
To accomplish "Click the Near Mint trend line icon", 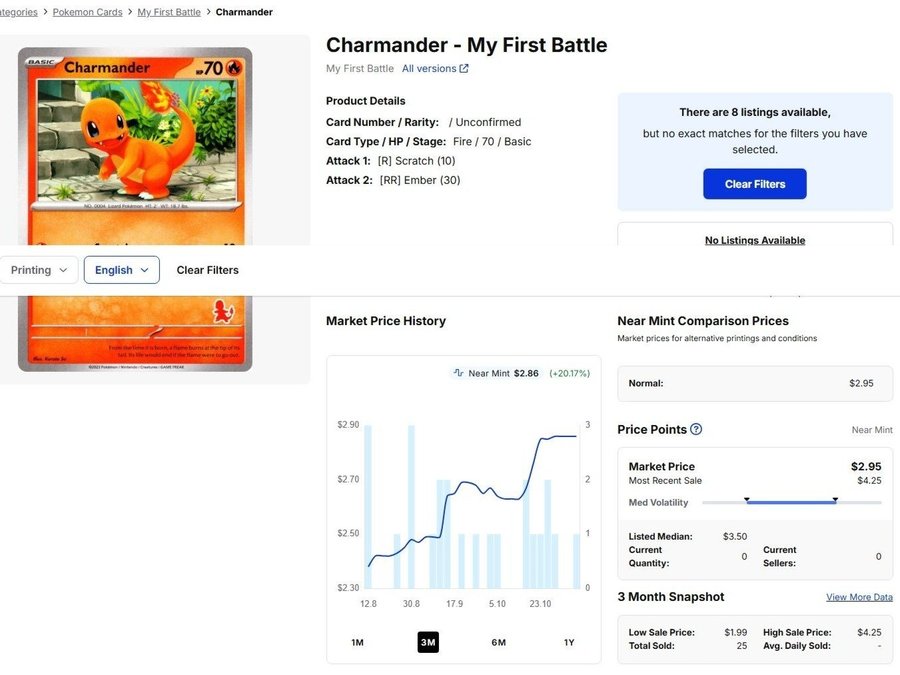I will [x=459, y=373].
